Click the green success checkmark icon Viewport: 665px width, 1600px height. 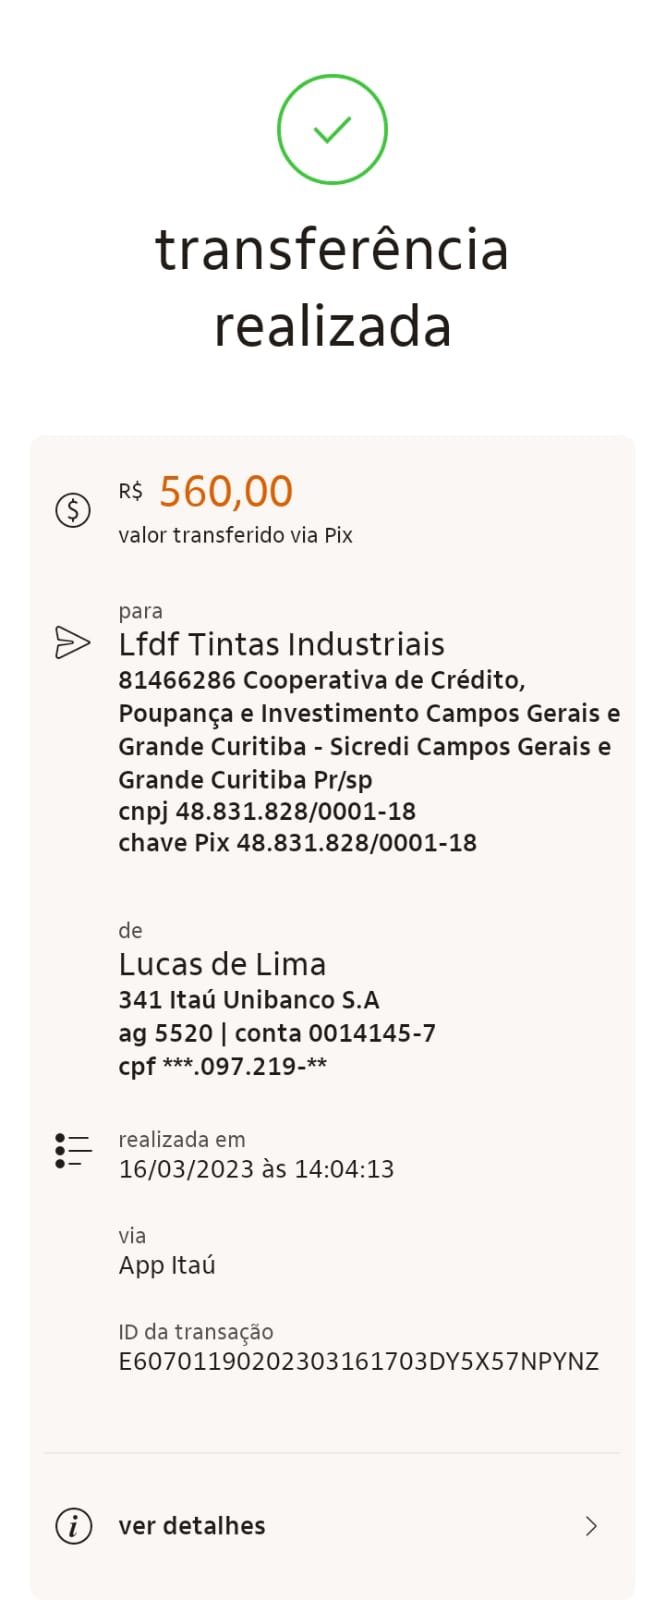332,130
